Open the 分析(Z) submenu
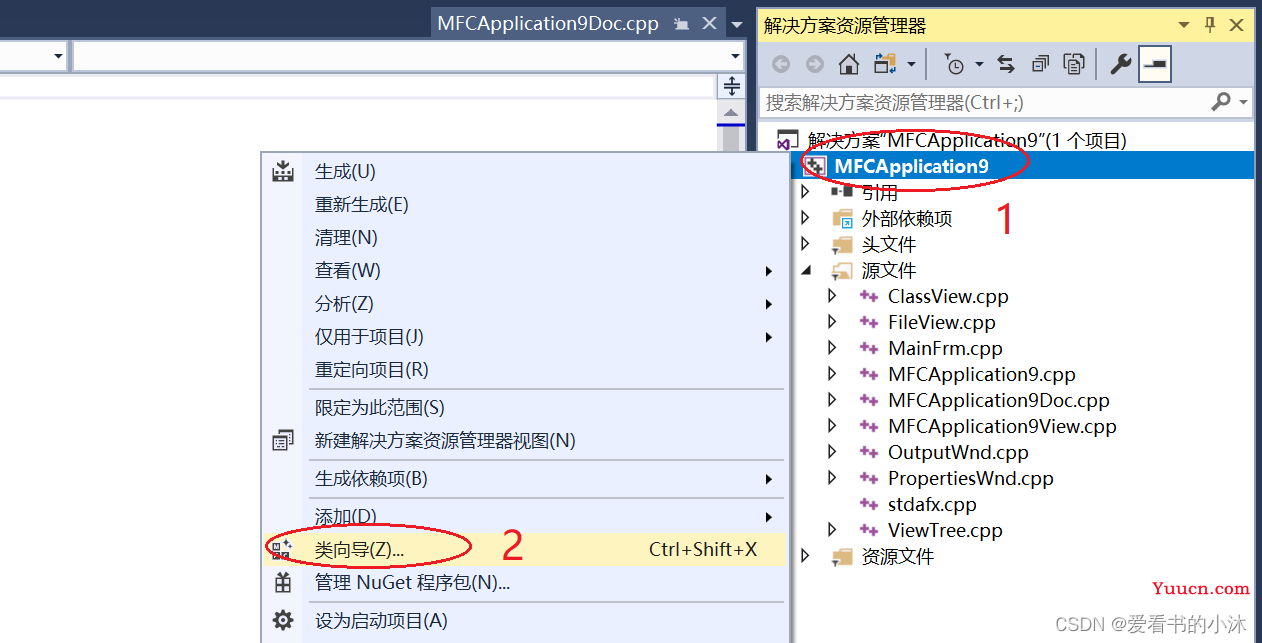Screen dimensions: 1262x643 pos(523,303)
